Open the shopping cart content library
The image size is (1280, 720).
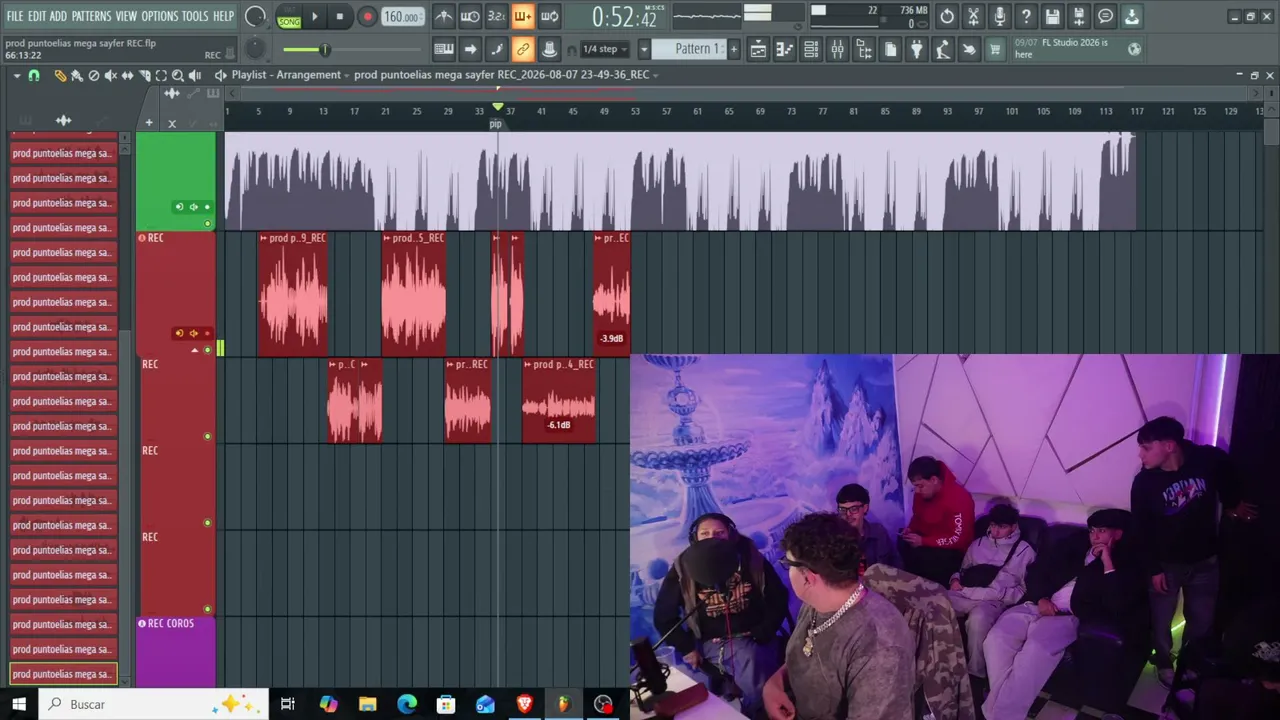(x=995, y=49)
